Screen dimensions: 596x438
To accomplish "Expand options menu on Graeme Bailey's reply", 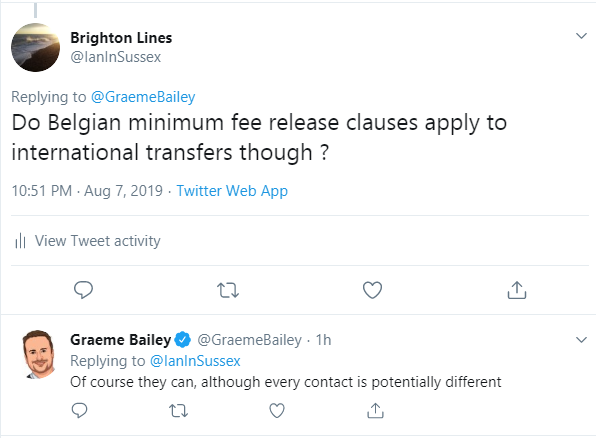I will click(x=581, y=340).
